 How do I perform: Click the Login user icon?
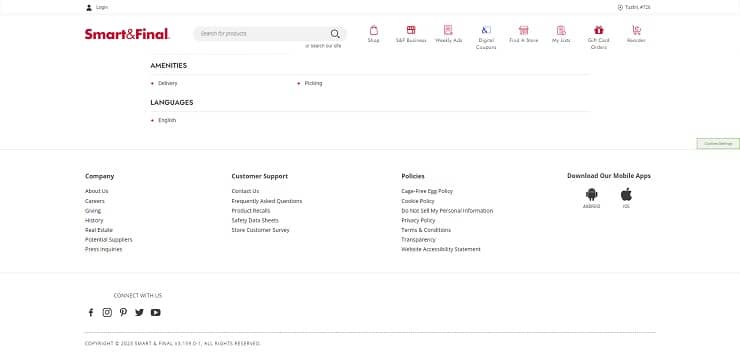pos(89,8)
